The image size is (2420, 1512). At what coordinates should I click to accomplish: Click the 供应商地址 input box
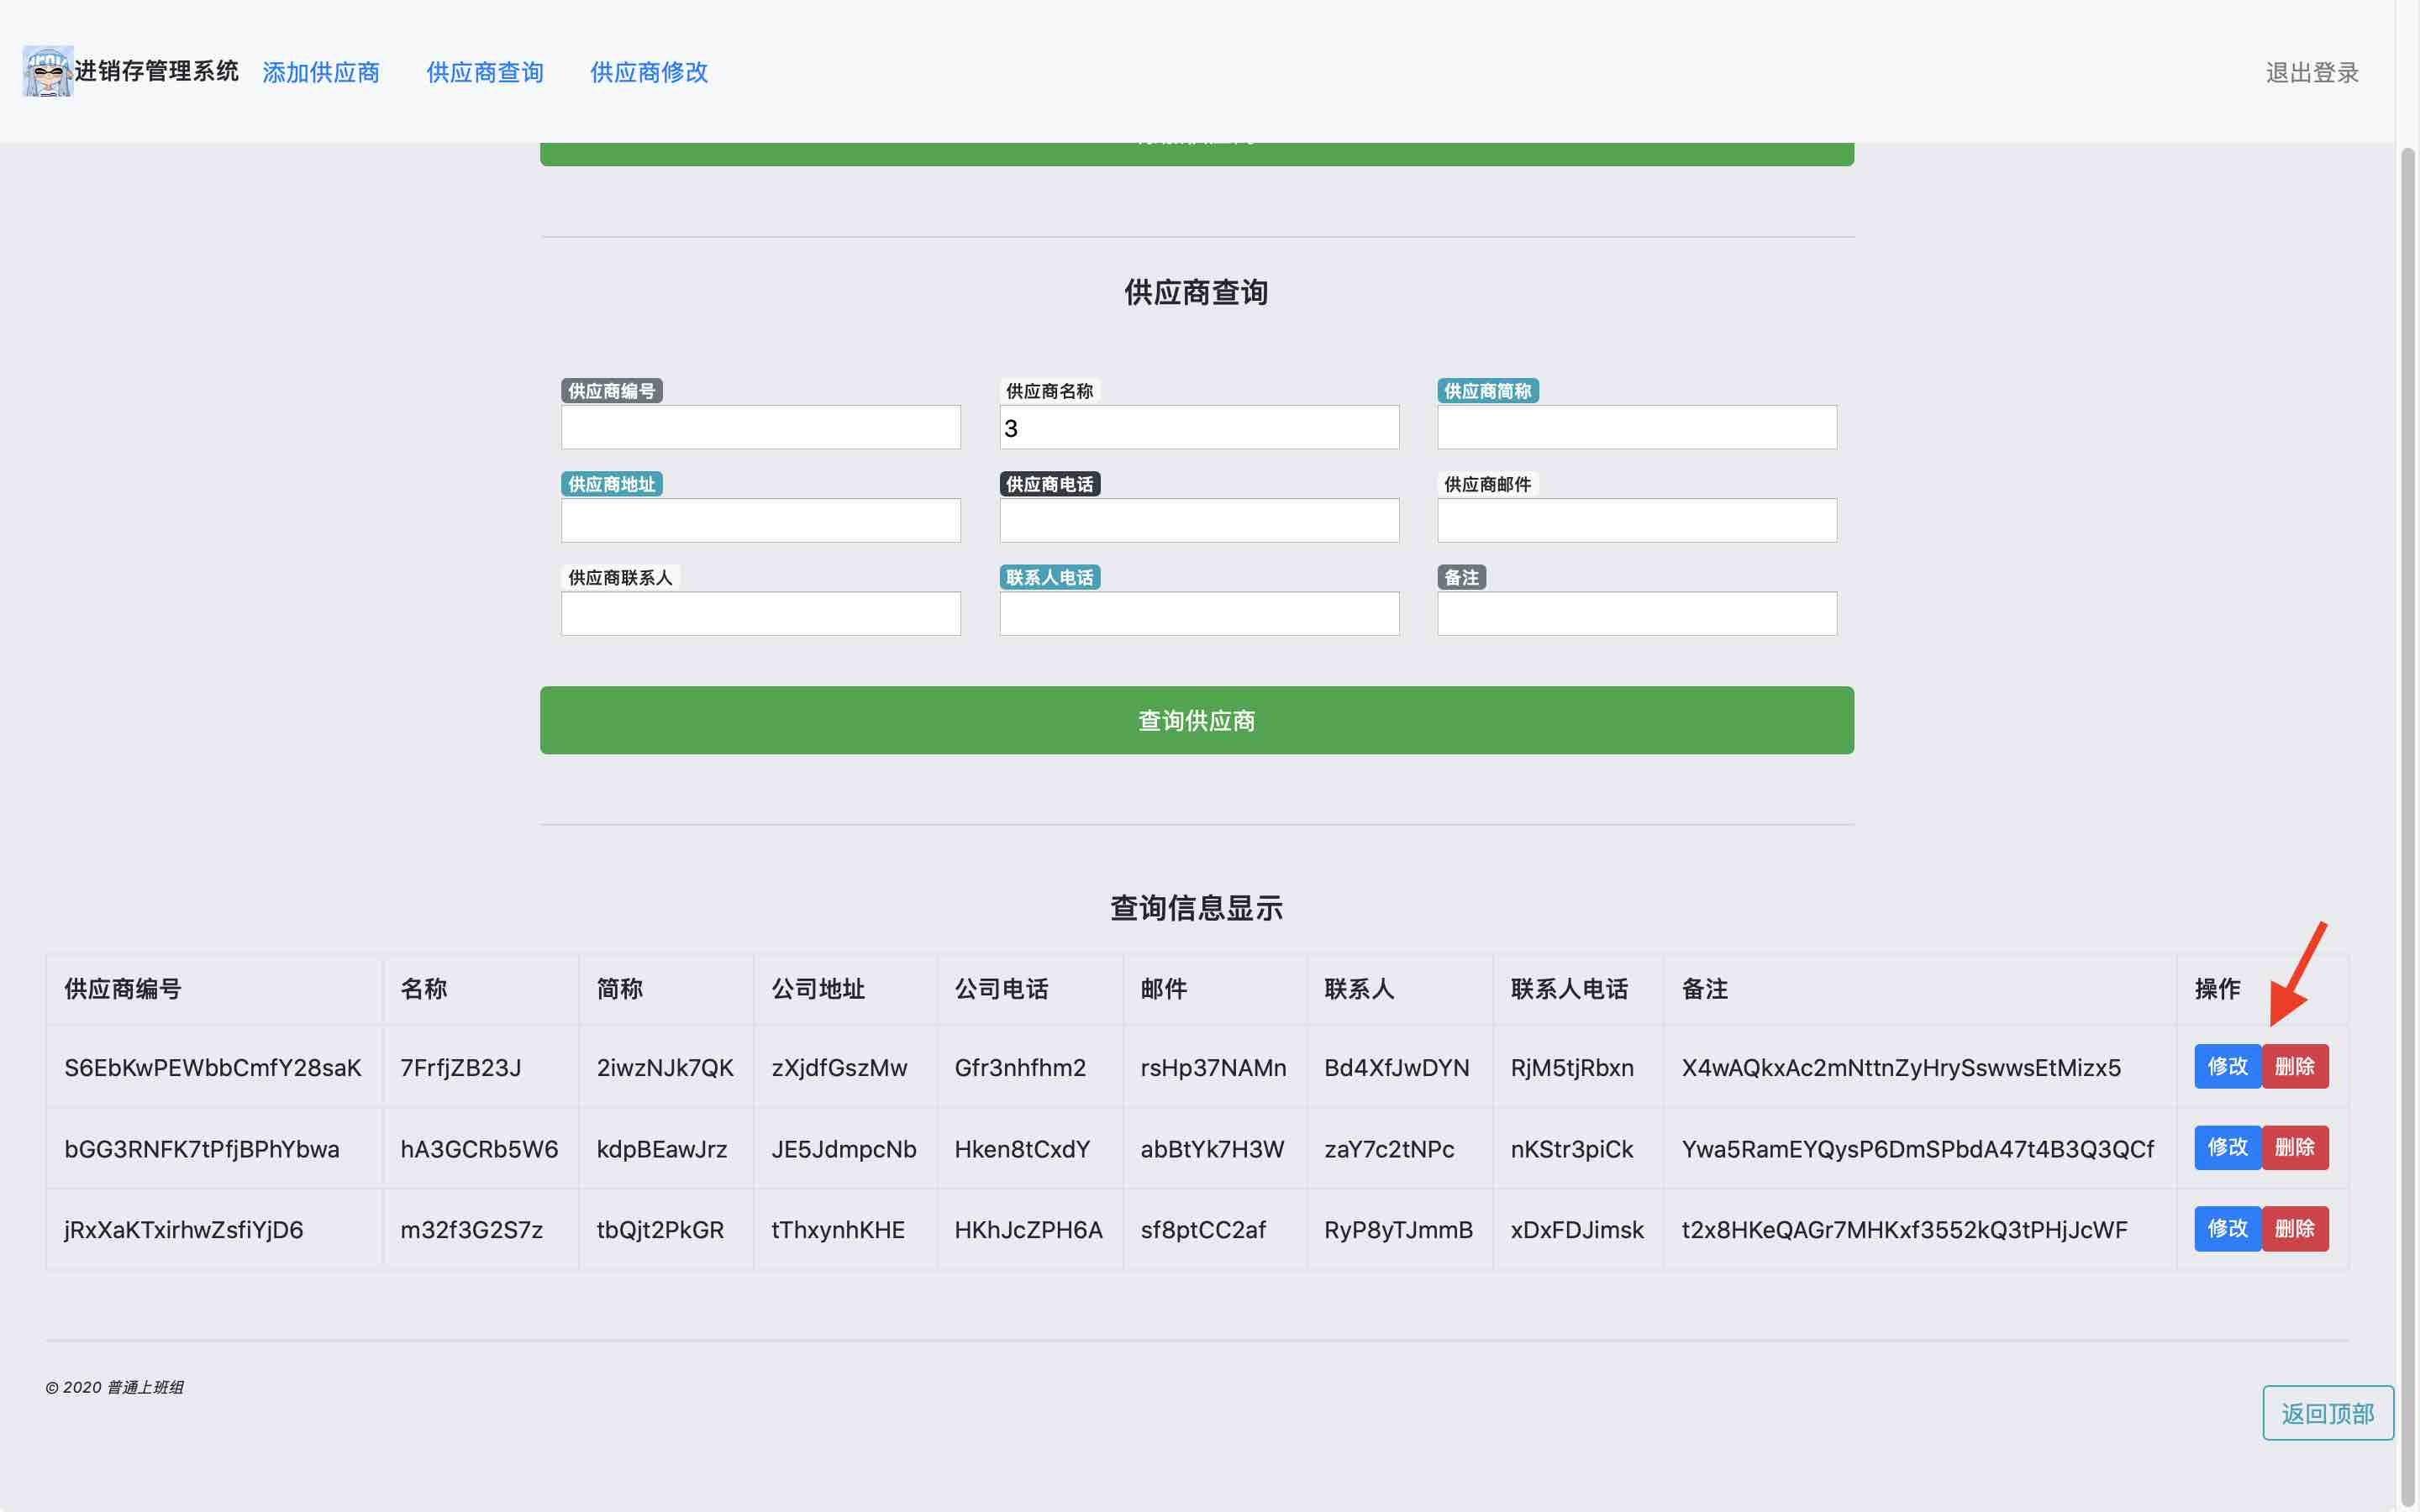click(x=760, y=520)
